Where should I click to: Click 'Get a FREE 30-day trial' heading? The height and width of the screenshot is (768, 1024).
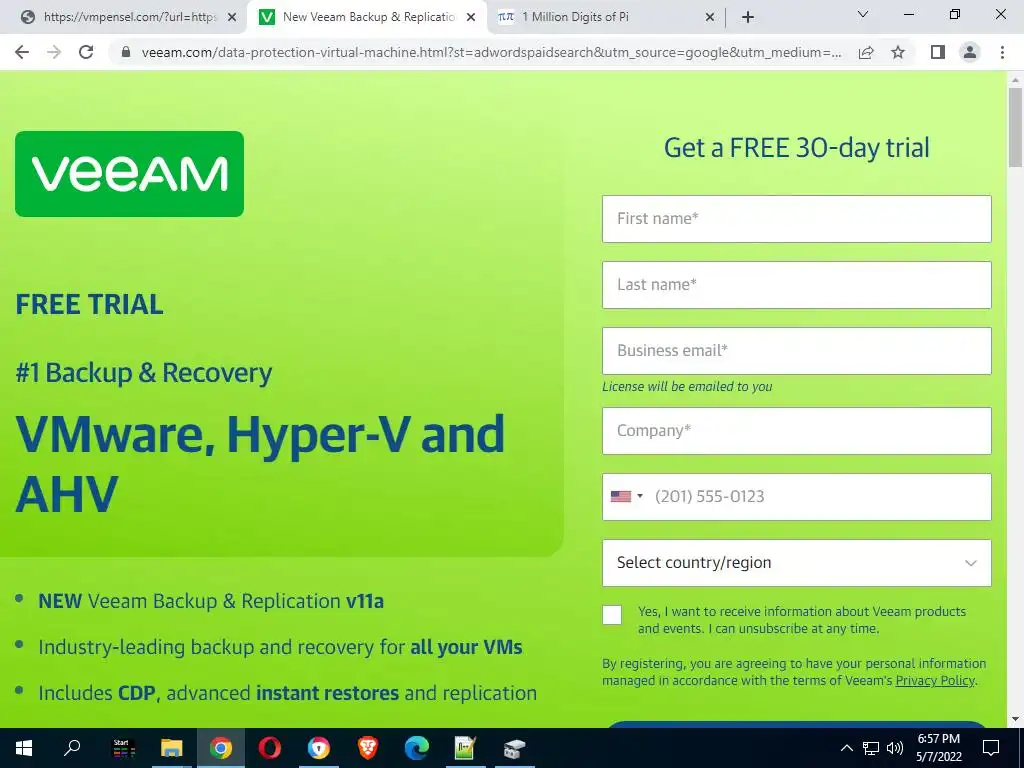click(796, 148)
